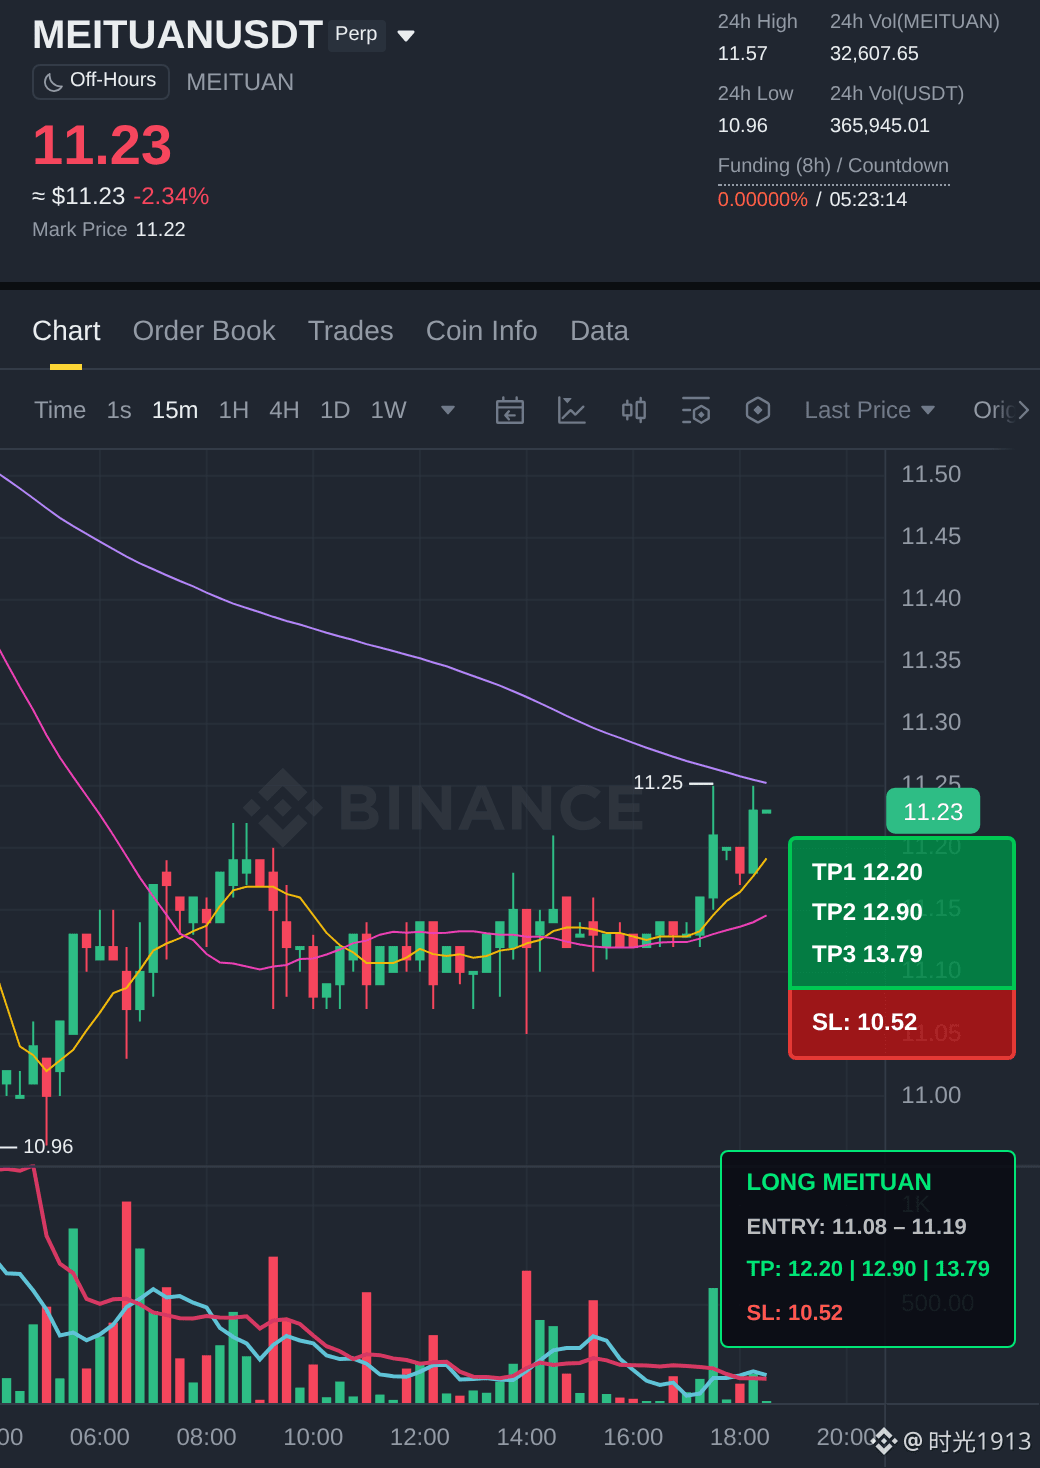The width and height of the screenshot is (1040, 1468).
Task: Tap the 24h Vol(USDT) value 365,945.01
Action: [x=880, y=125]
